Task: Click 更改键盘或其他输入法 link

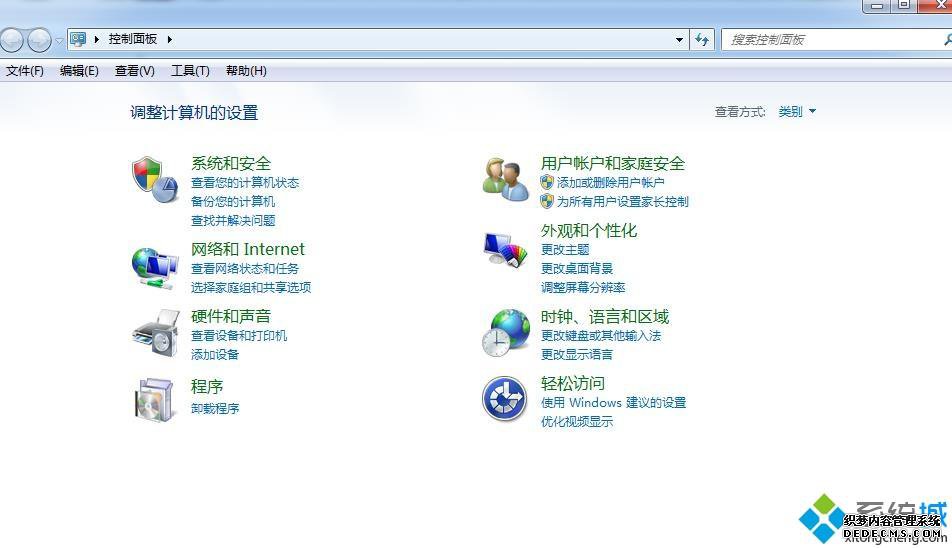Action: click(600, 336)
